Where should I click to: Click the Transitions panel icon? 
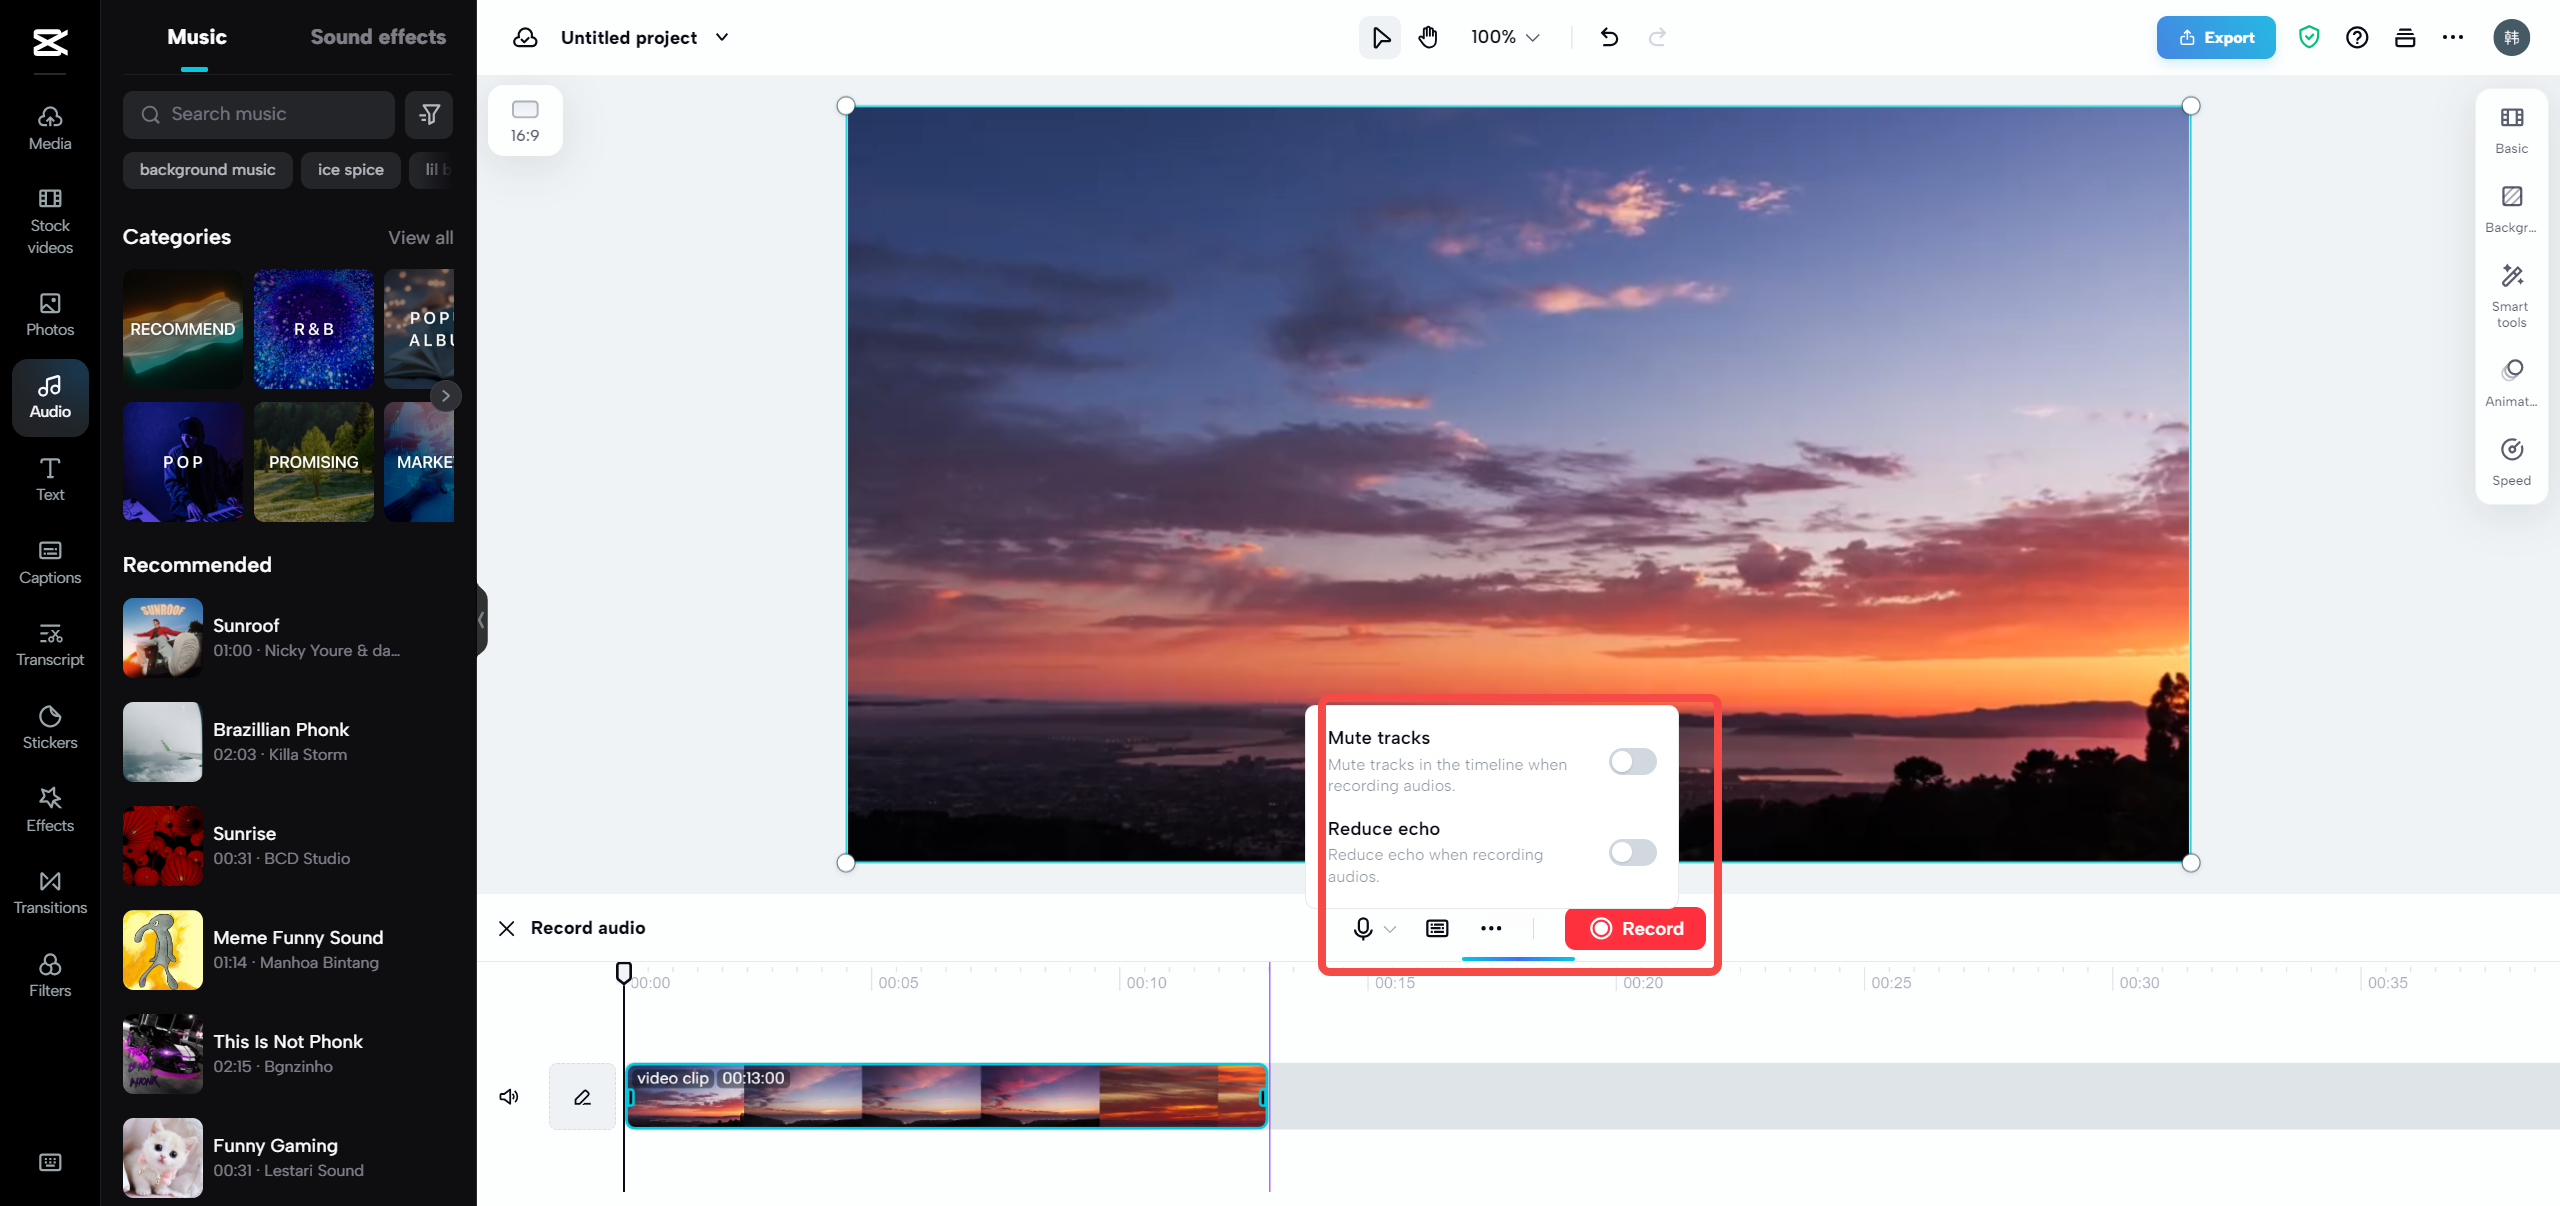tap(49, 891)
